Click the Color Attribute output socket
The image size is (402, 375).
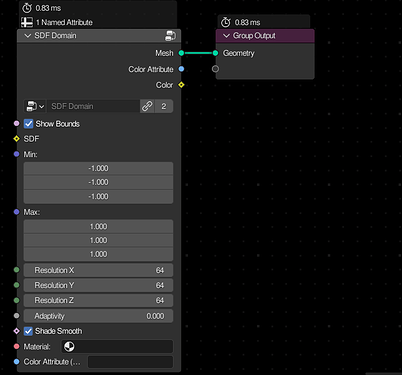click(181, 69)
